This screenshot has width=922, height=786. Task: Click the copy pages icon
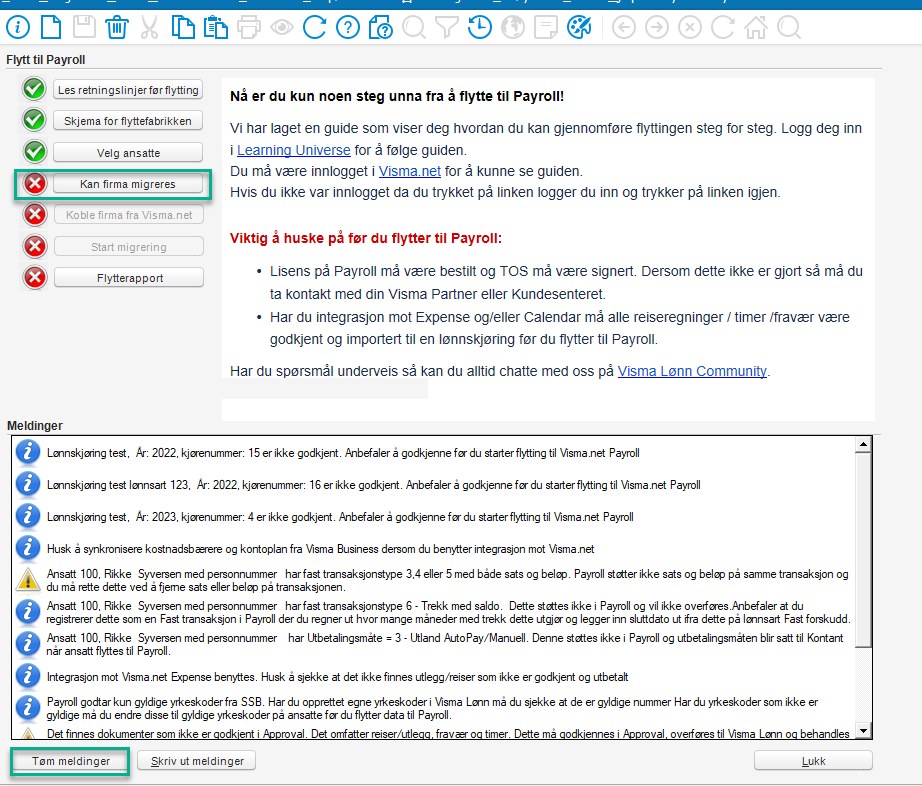point(183,27)
